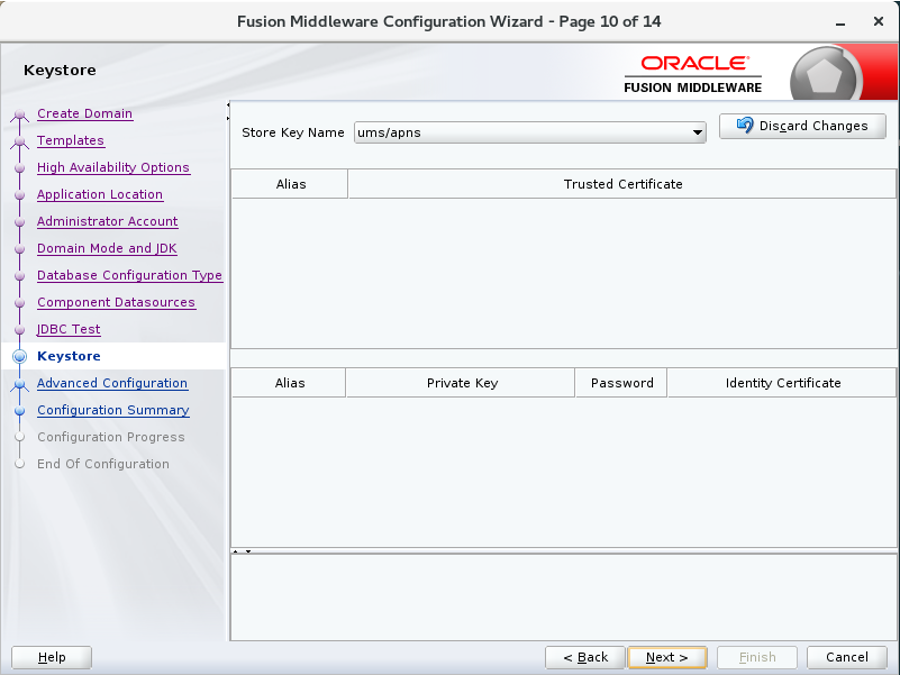The image size is (904, 678).
Task: Click the Templates step node icon
Action: point(20,141)
